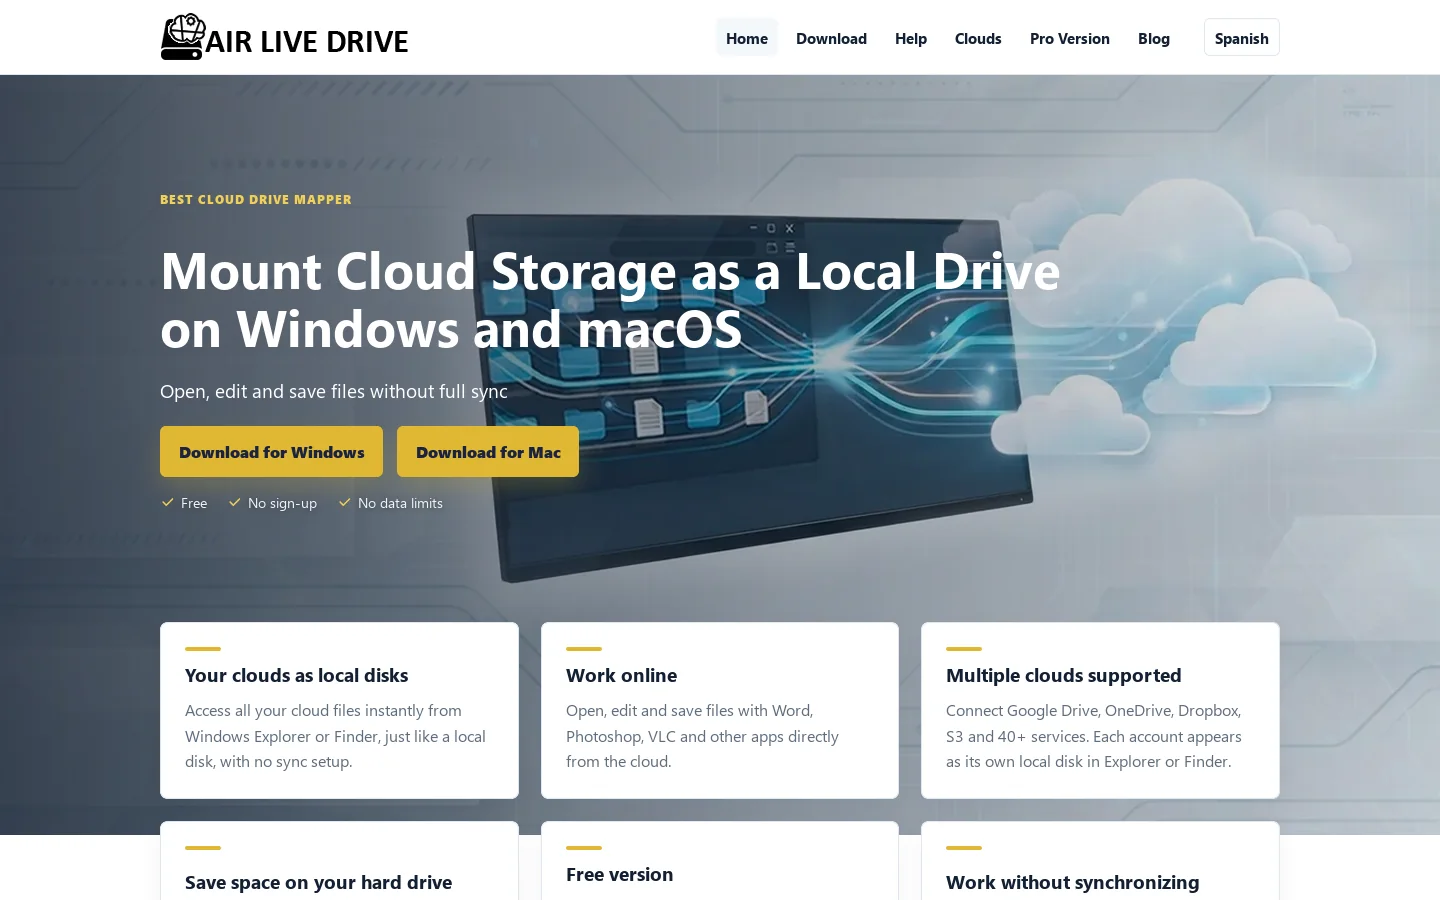Viewport: 1440px width, 900px height.
Task: Click the checkmark icon beside No data limits
Action: pyautogui.click(x=345, y=502)
